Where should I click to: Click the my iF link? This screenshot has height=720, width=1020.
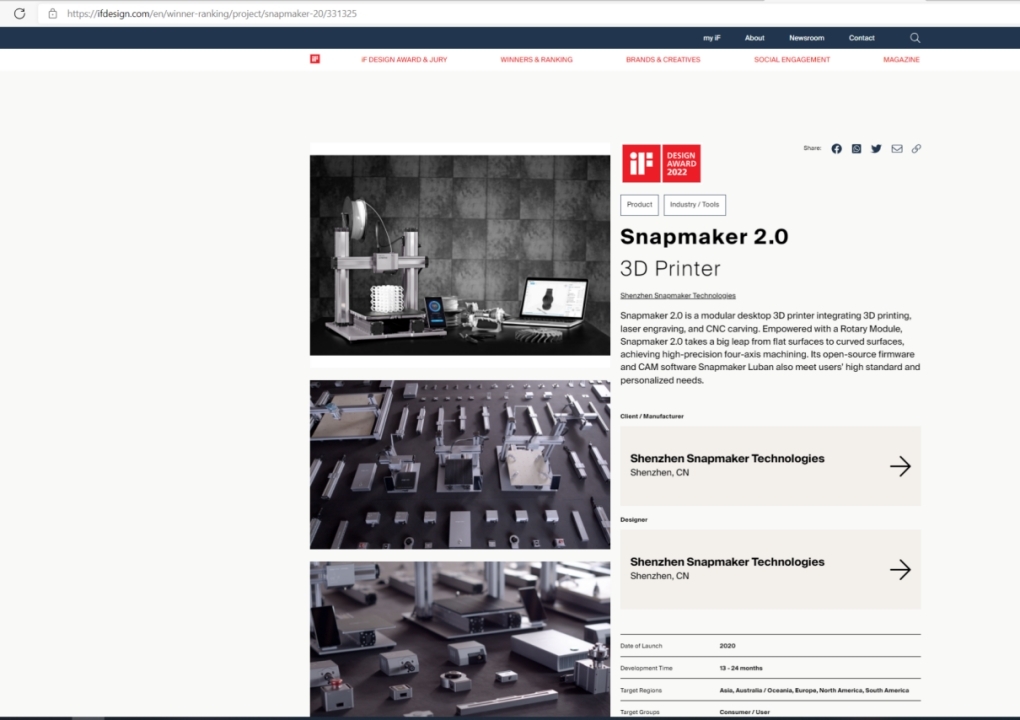[711, 37]
